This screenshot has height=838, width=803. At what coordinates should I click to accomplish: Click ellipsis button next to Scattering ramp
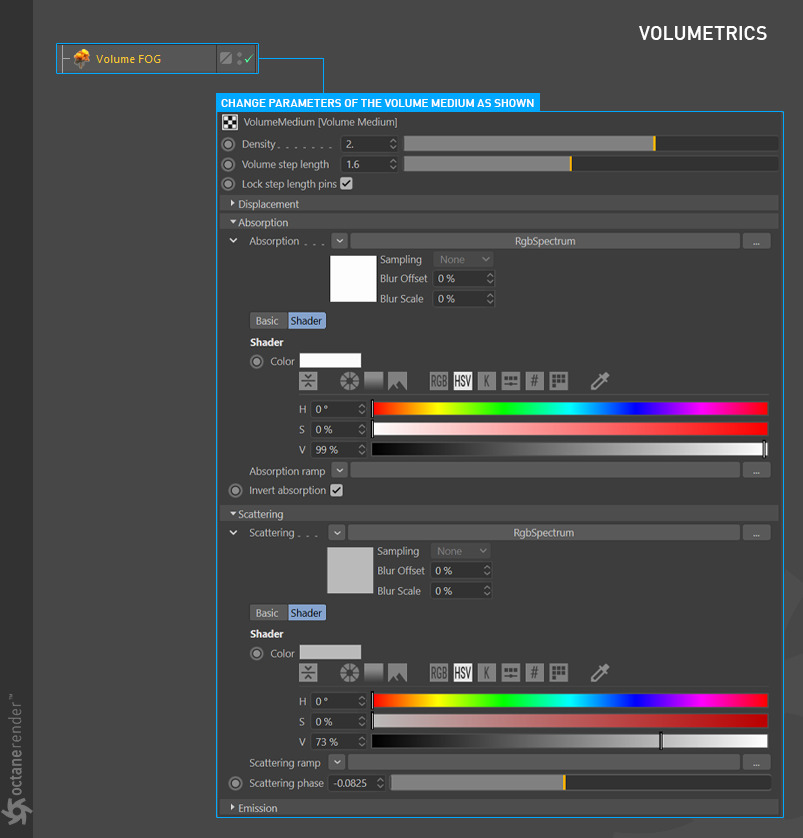[756, 763]
